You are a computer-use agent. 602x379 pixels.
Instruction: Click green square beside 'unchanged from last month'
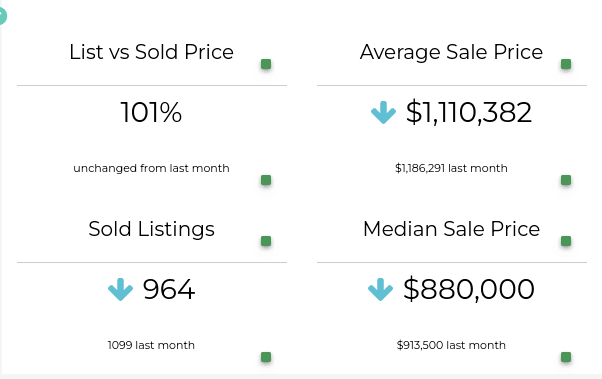(x=266, y=180)
